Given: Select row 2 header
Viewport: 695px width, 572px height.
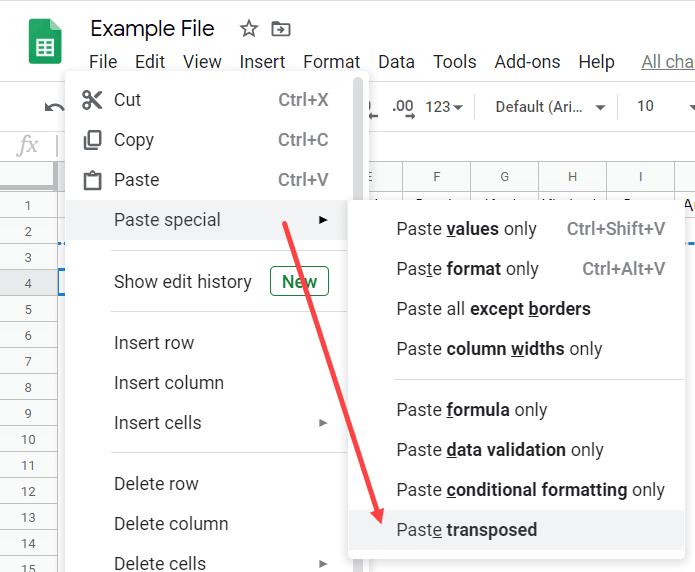Looking at the screenshot, I should [x=28, y=231].
